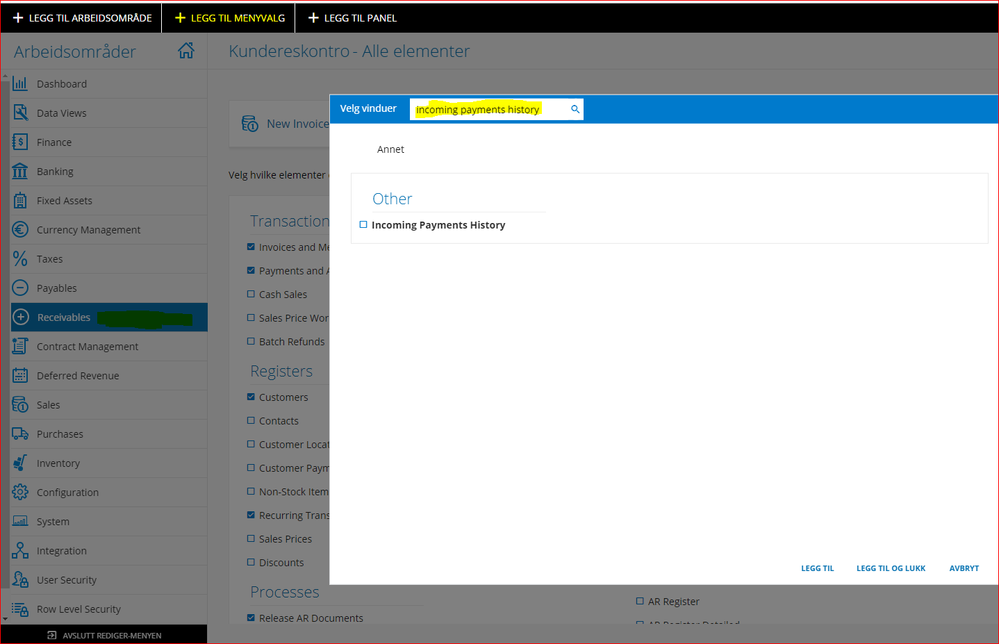Screen dimensions: 999x644
Task: Toggle the Discounts checkbox
Action: click(x=251, y=562)
